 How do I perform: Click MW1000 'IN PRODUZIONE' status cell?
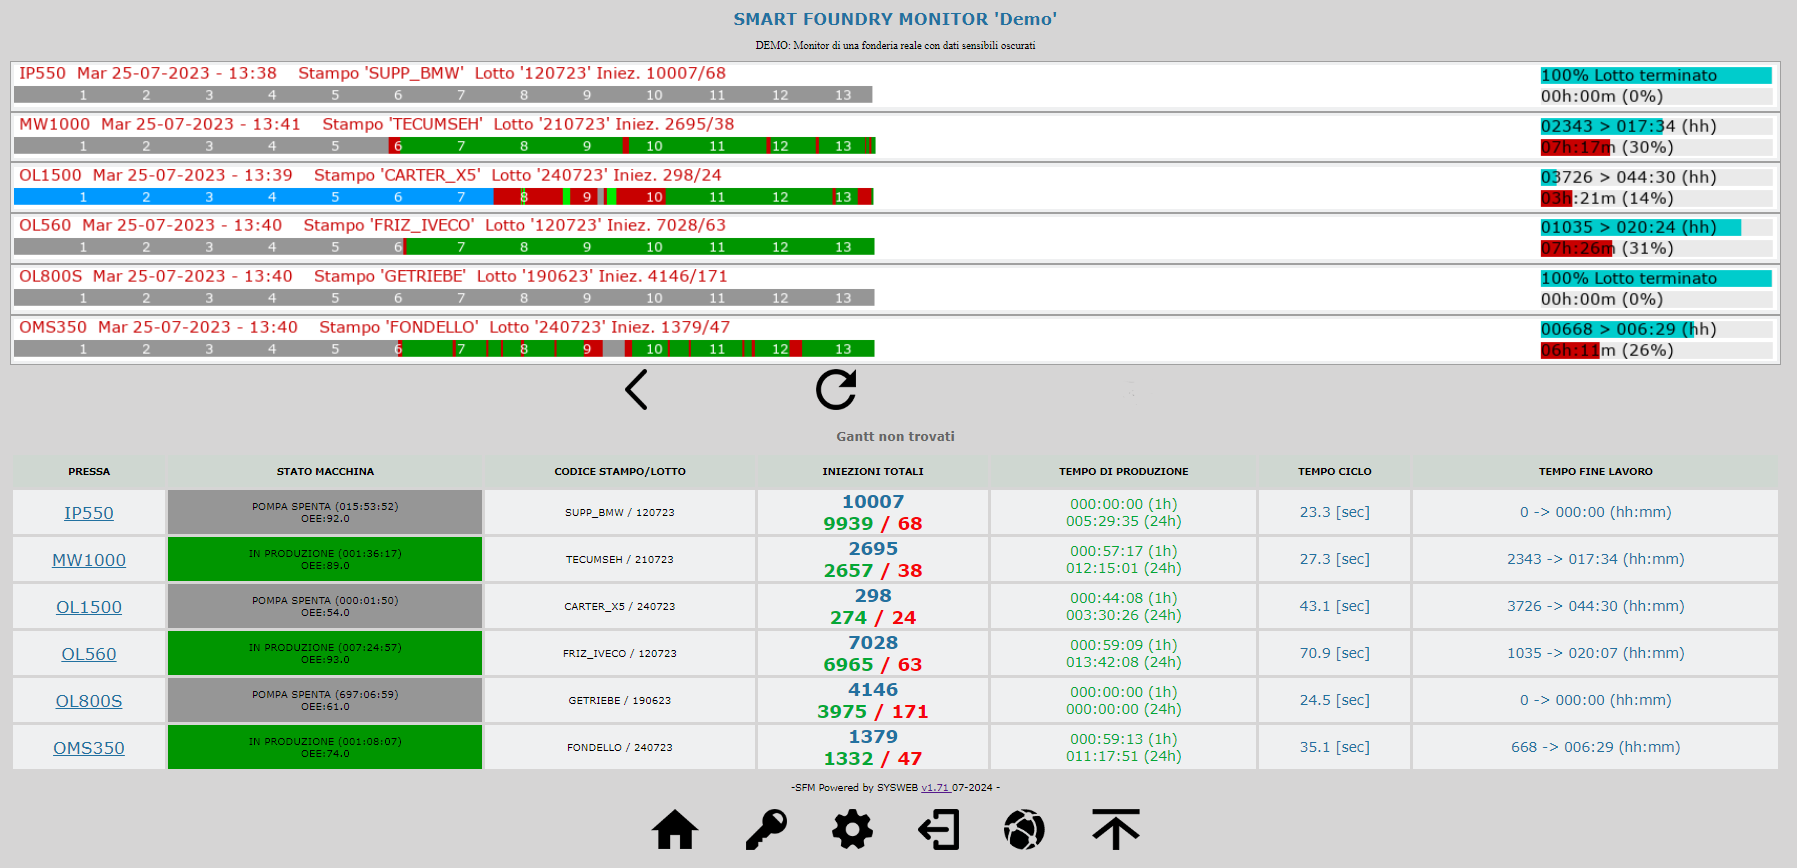coord(325,559)
